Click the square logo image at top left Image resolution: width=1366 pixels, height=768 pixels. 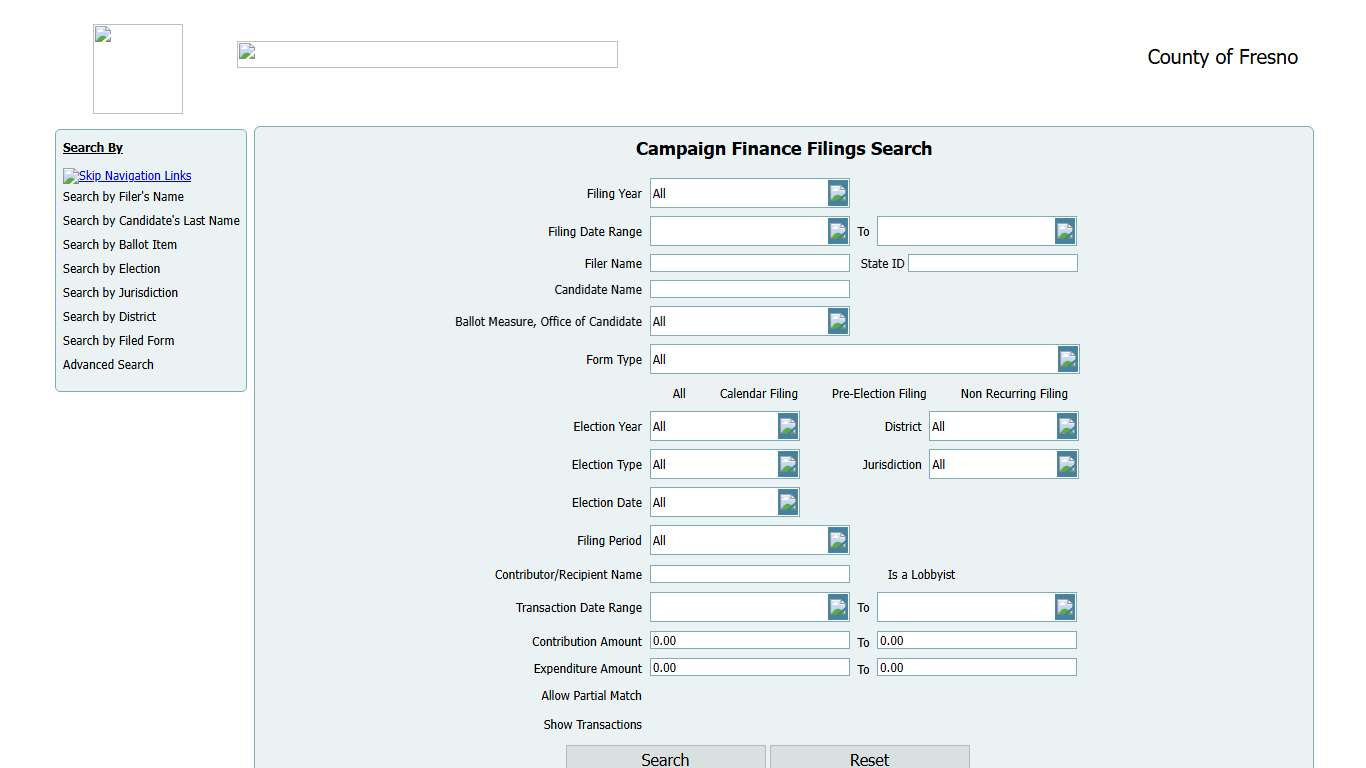click(138, 69)
